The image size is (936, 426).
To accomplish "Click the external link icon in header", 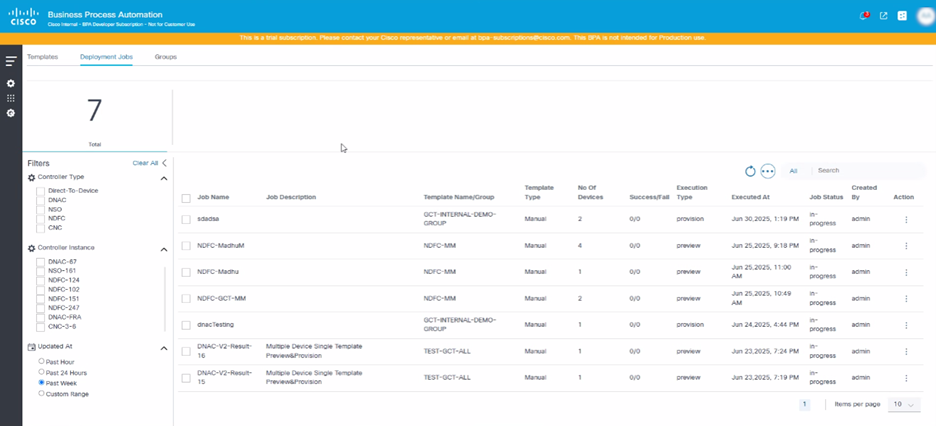I will (x=883, y=16).
